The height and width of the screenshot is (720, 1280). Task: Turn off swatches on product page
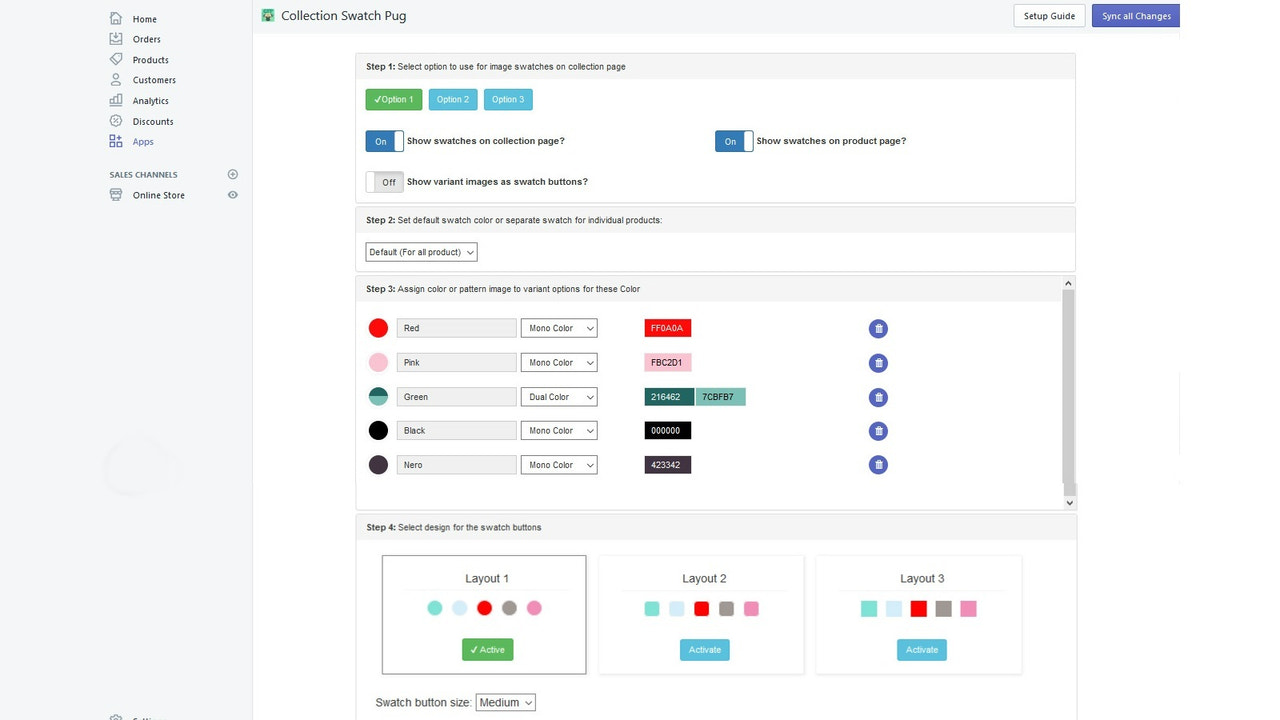(733, 141)
